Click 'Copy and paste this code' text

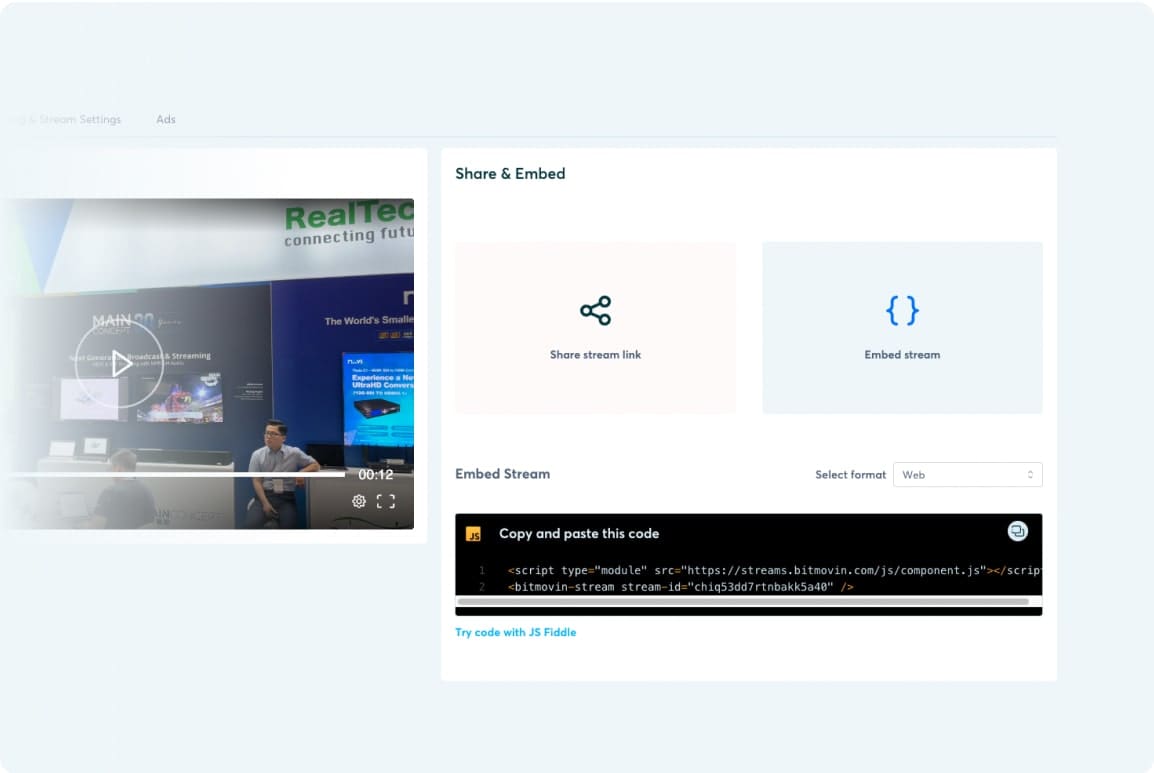pos(579,534)
